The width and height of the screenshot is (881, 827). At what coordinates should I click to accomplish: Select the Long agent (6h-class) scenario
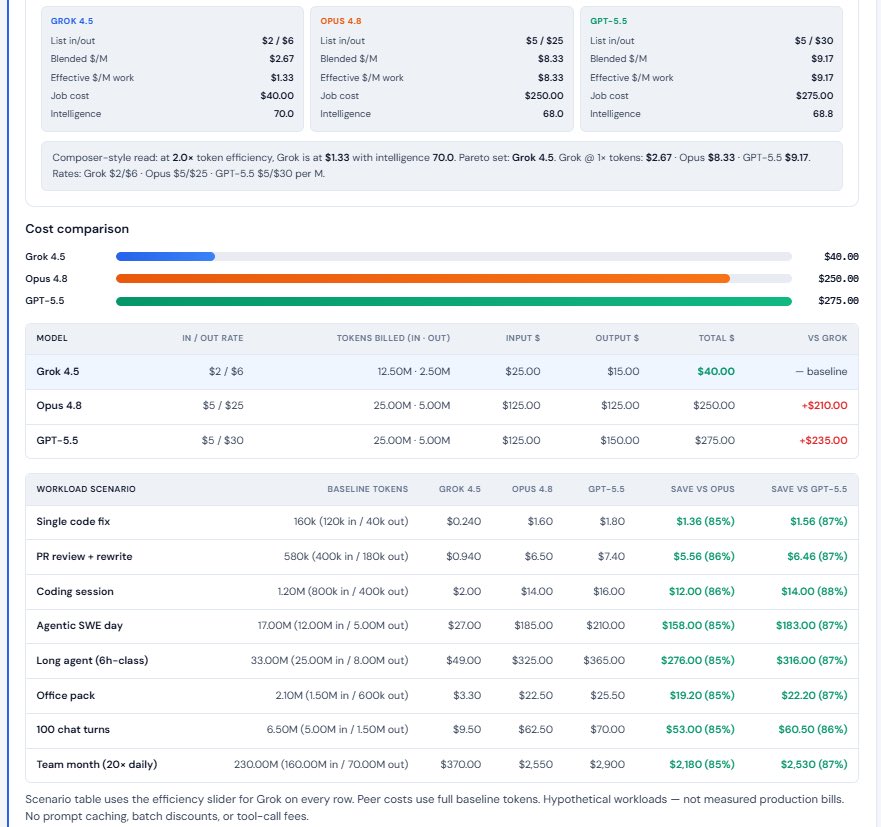click(x=92, y=660)
